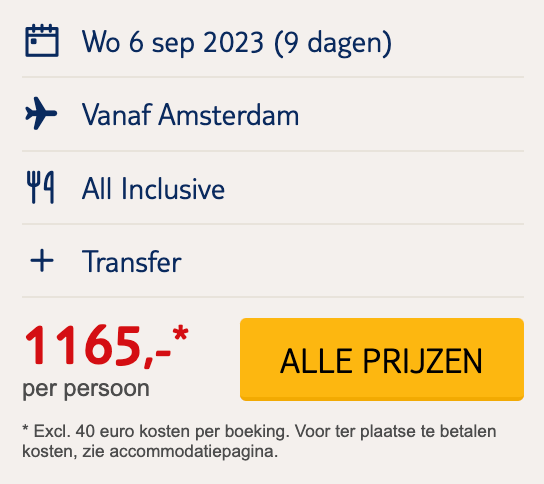The width and height of the screenshot is (544, 484).
Task: Click the word 'accommodatiepagina' in footnote
Action: coord(194,452)
